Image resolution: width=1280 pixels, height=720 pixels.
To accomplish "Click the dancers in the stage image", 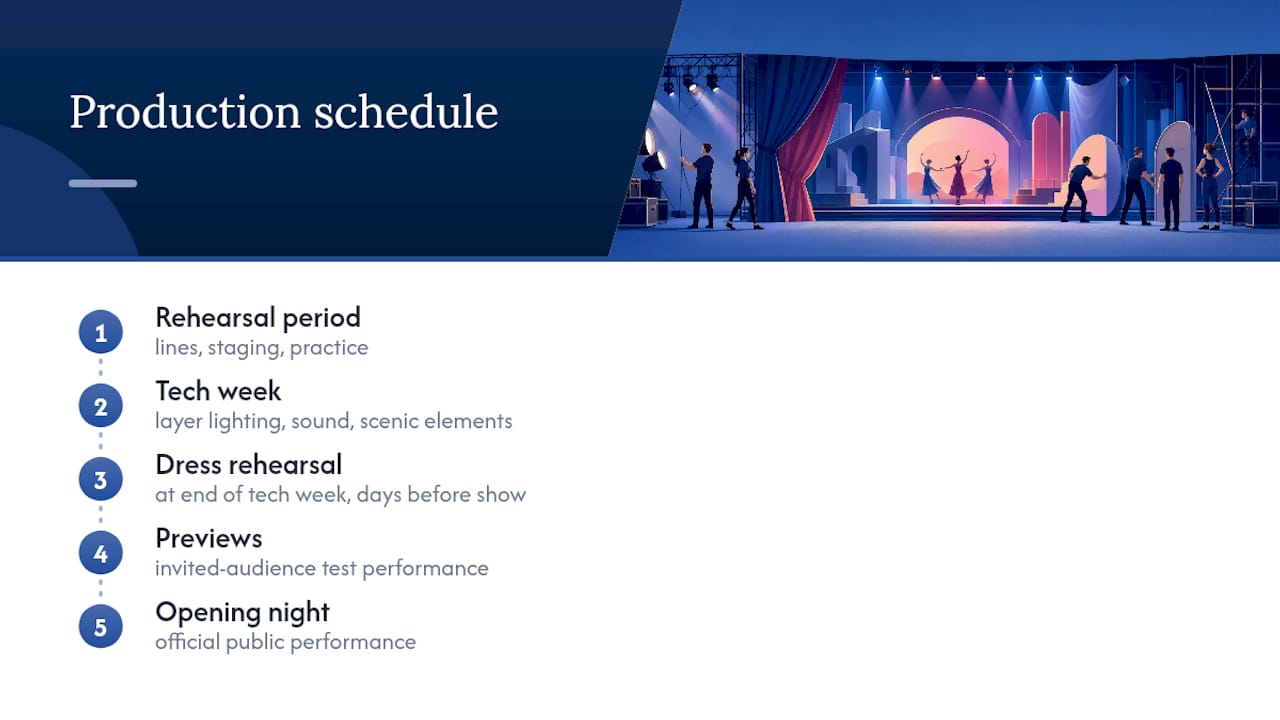I will pos(957,177).
